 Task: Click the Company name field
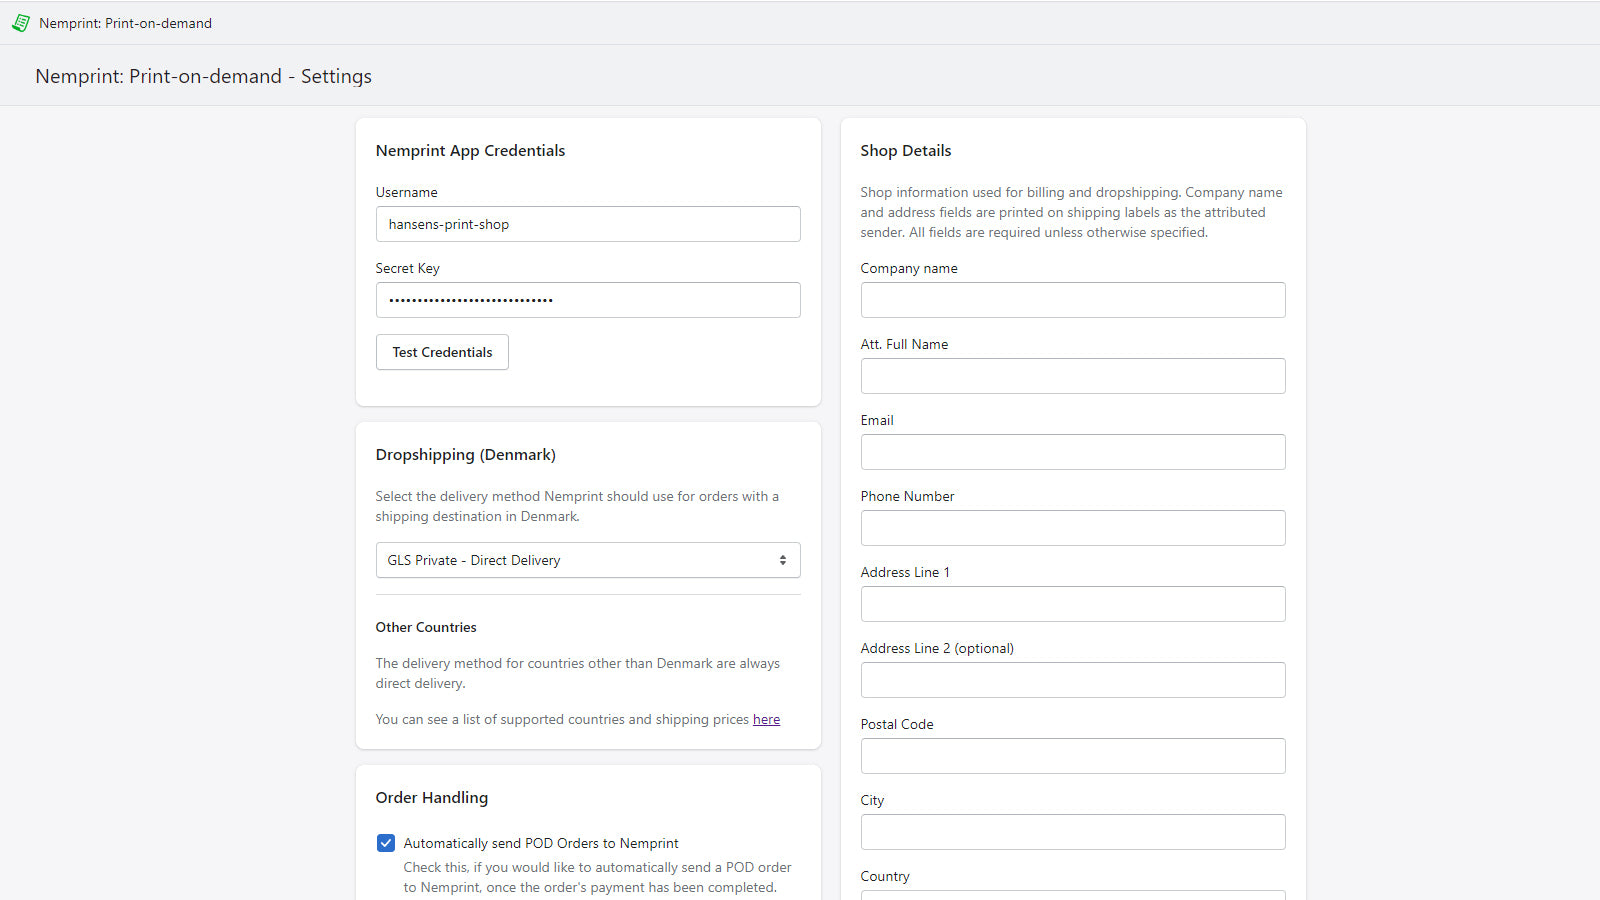pyautogui.click(x=1073, y=300)
